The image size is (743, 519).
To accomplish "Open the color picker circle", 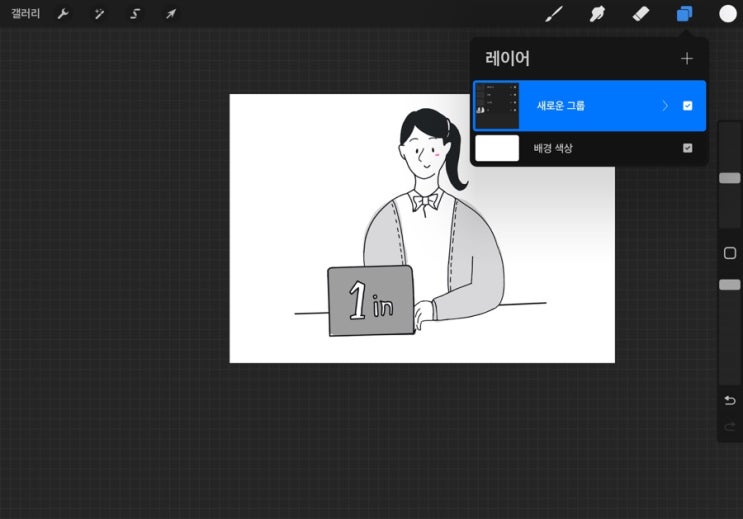I will pos(727,14).
